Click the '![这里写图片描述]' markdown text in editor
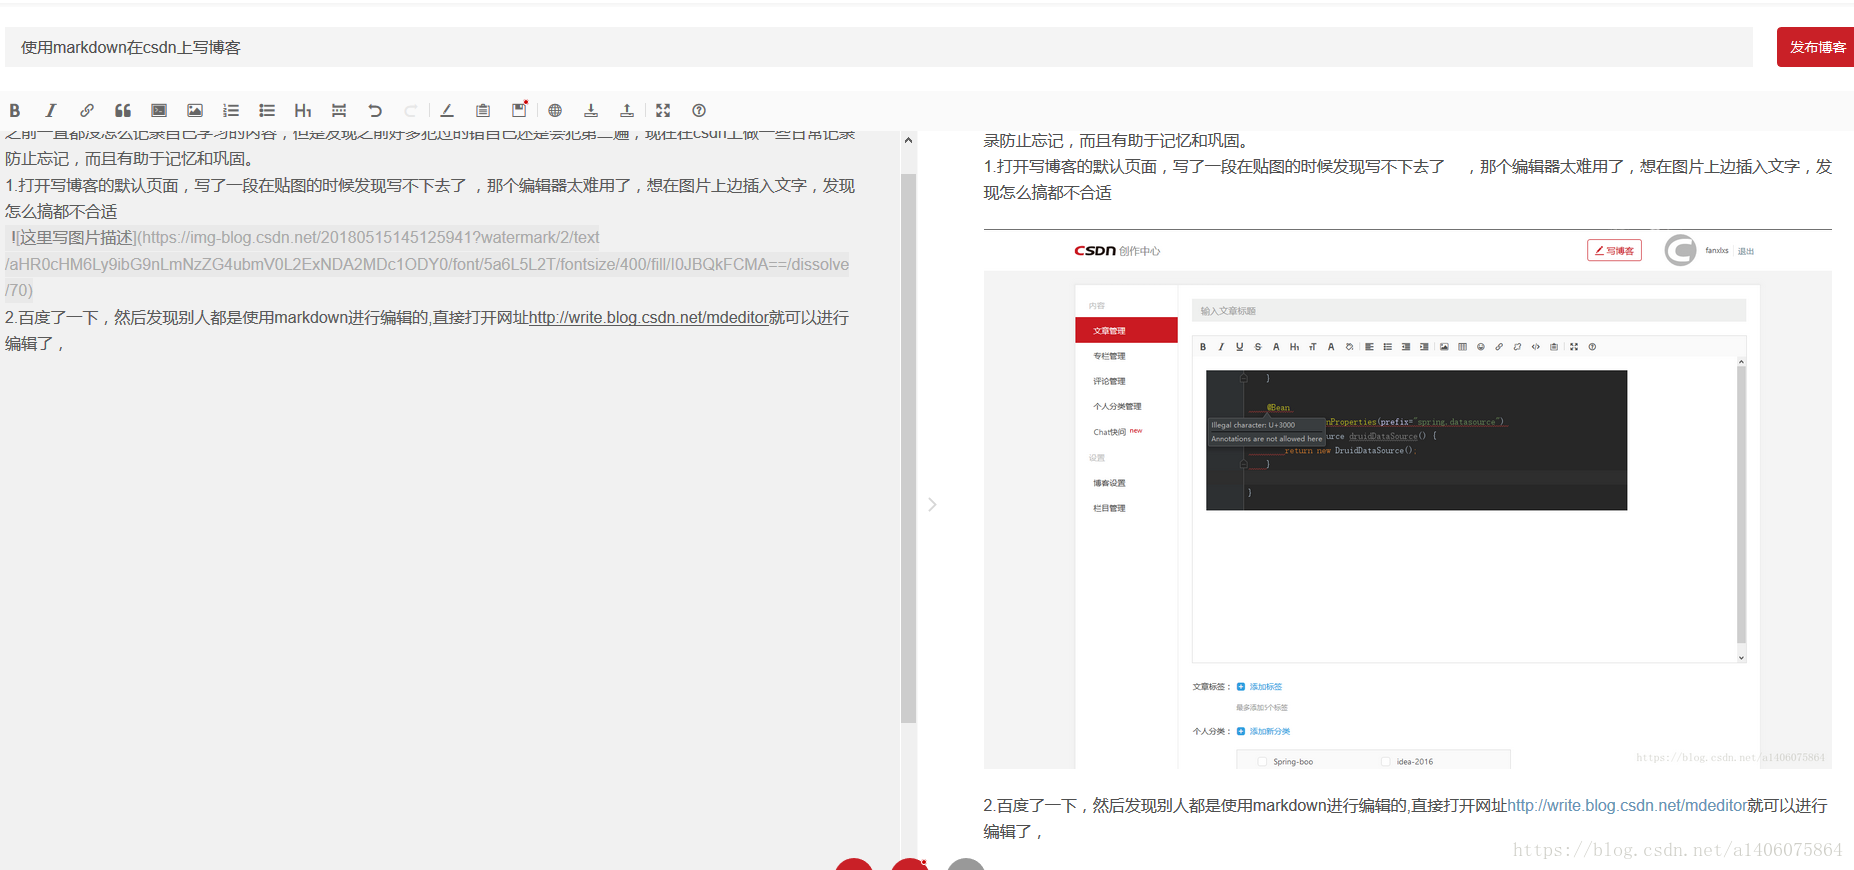Screen dimensions: 1854x870 click(x=73, y=238)
